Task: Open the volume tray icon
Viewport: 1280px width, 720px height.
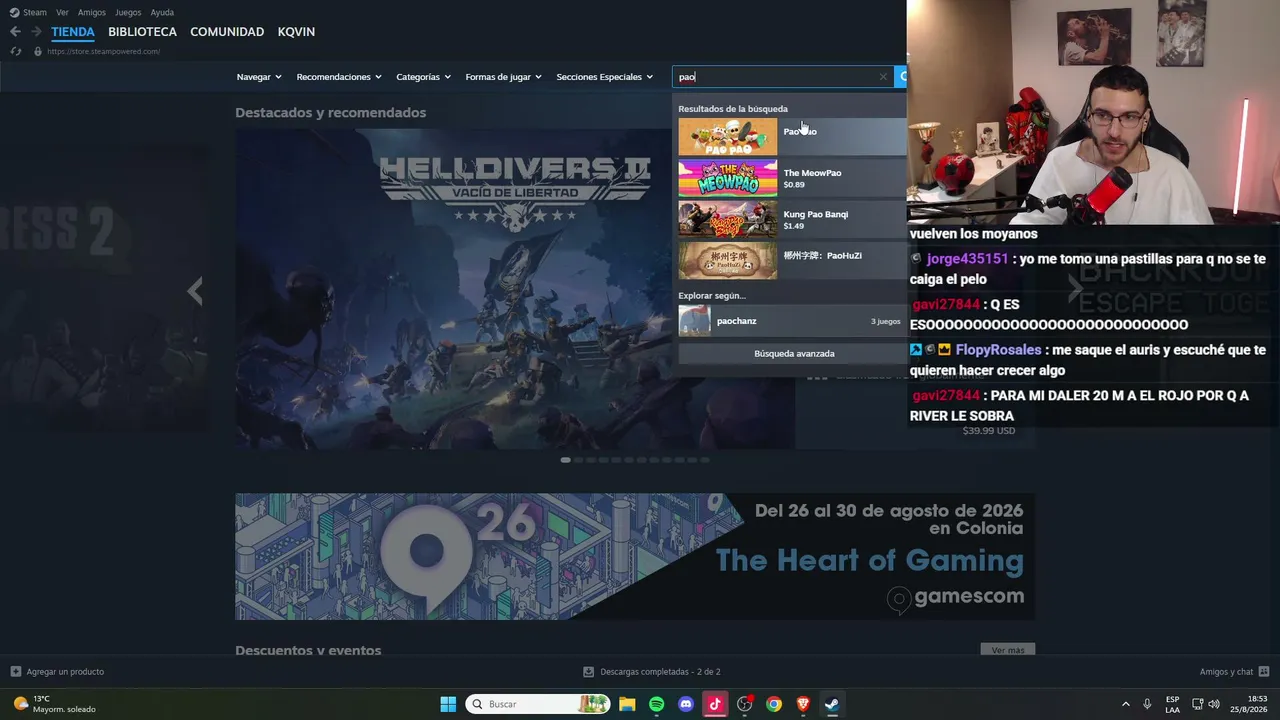Action: [x=1214, y=704]
